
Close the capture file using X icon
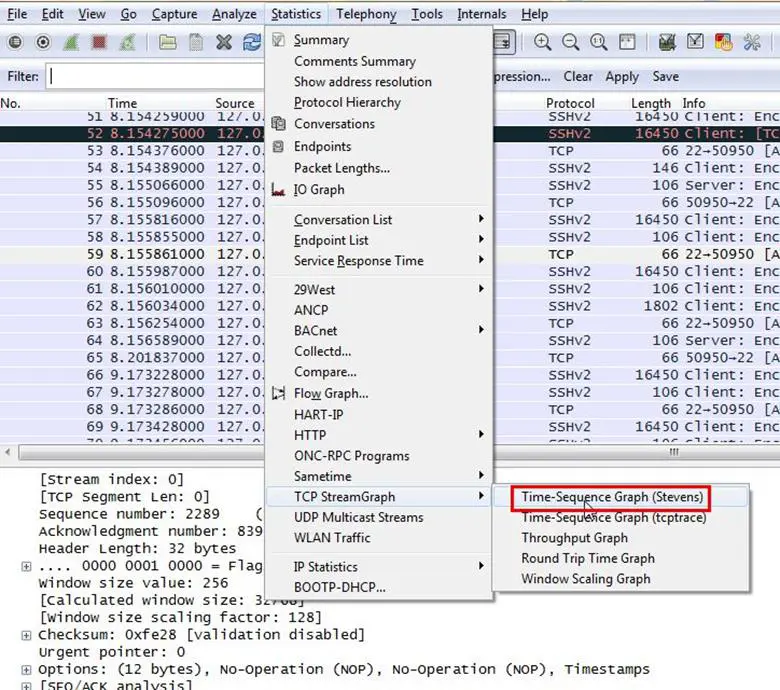[x=224, y=42]
